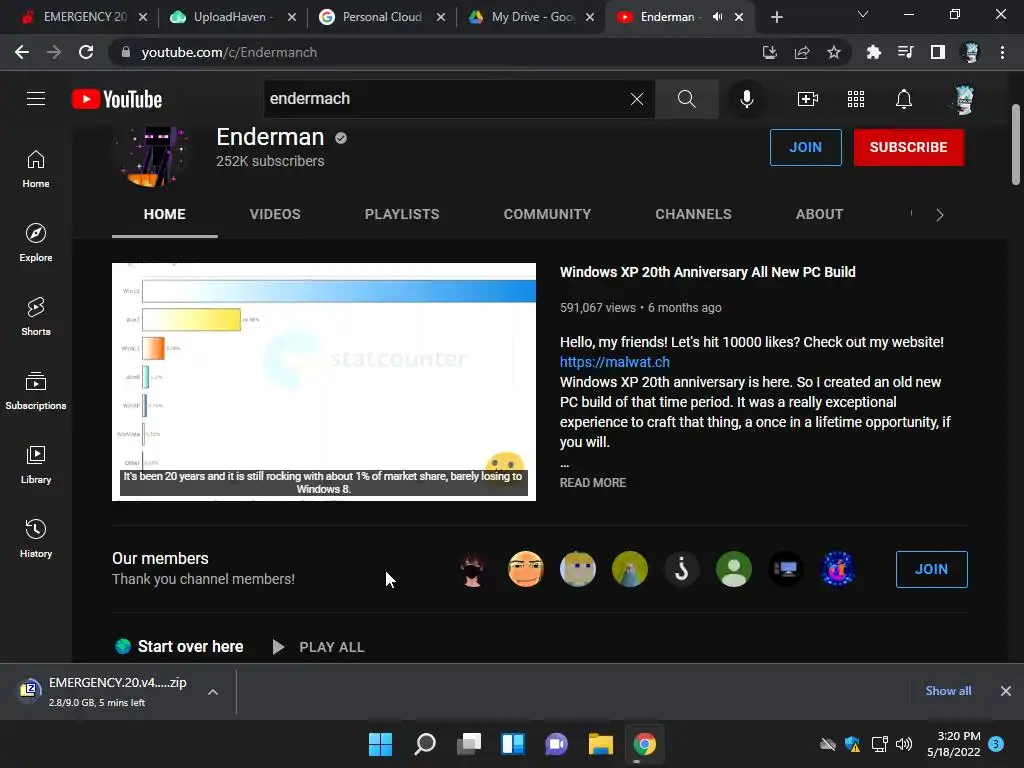Viewport: 1024px width, 768px height.
Task: Open the taskbar clock showing 3:20 PM
Action: pyautogui.click(x=954, y=744)
